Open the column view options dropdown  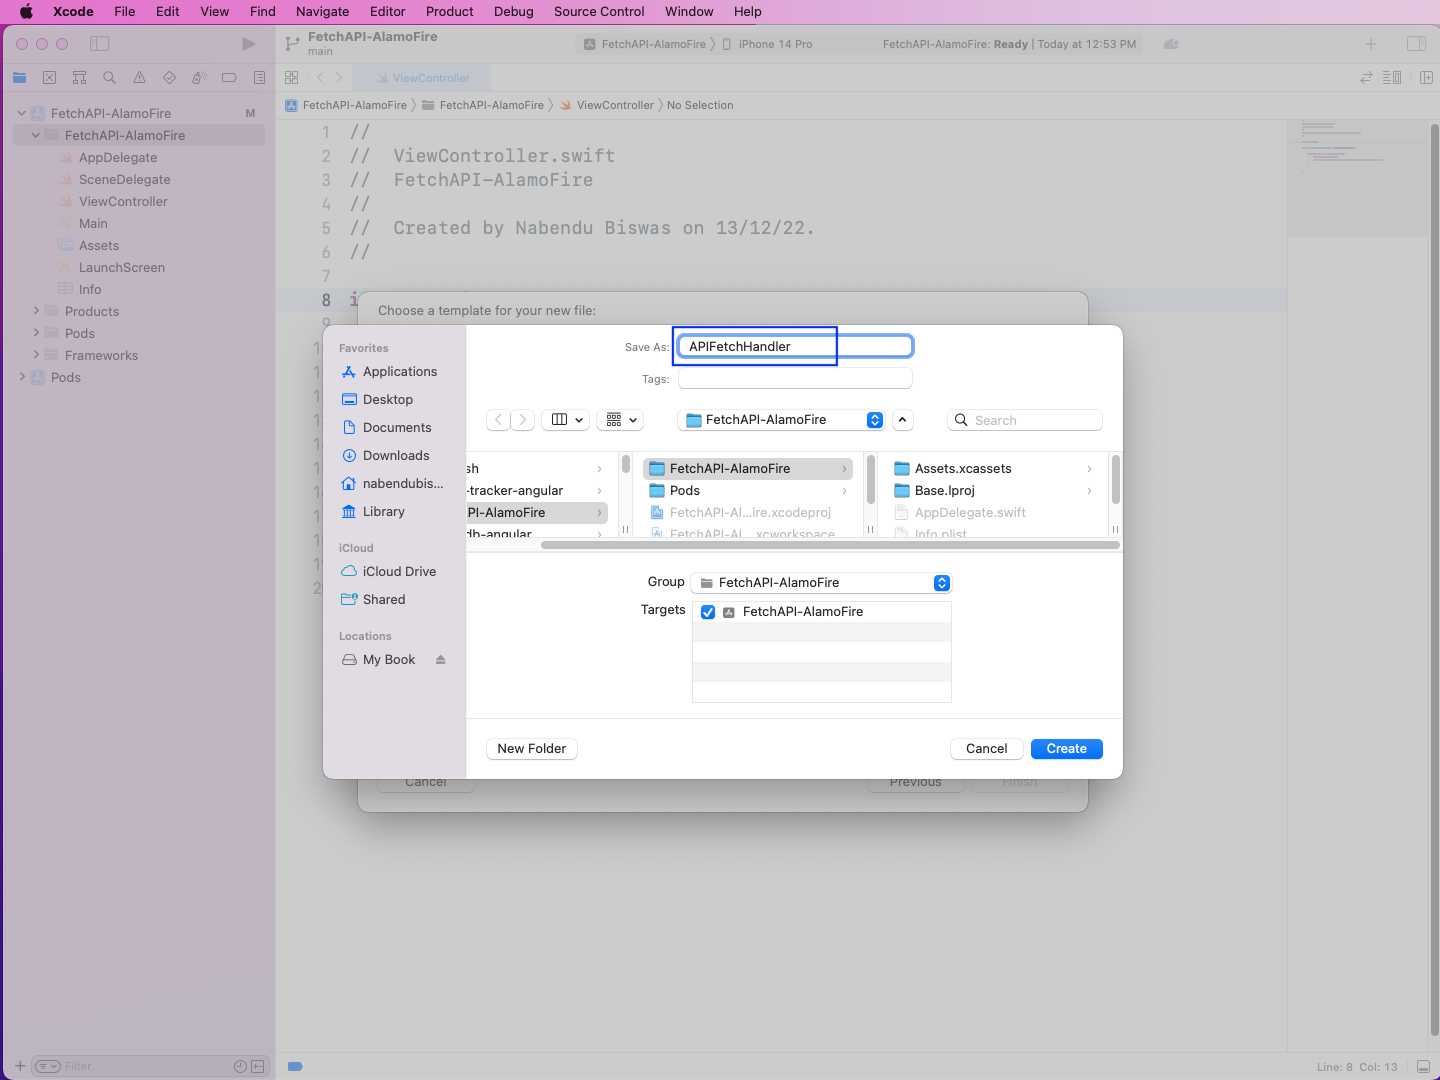click(x=566, y=420)
